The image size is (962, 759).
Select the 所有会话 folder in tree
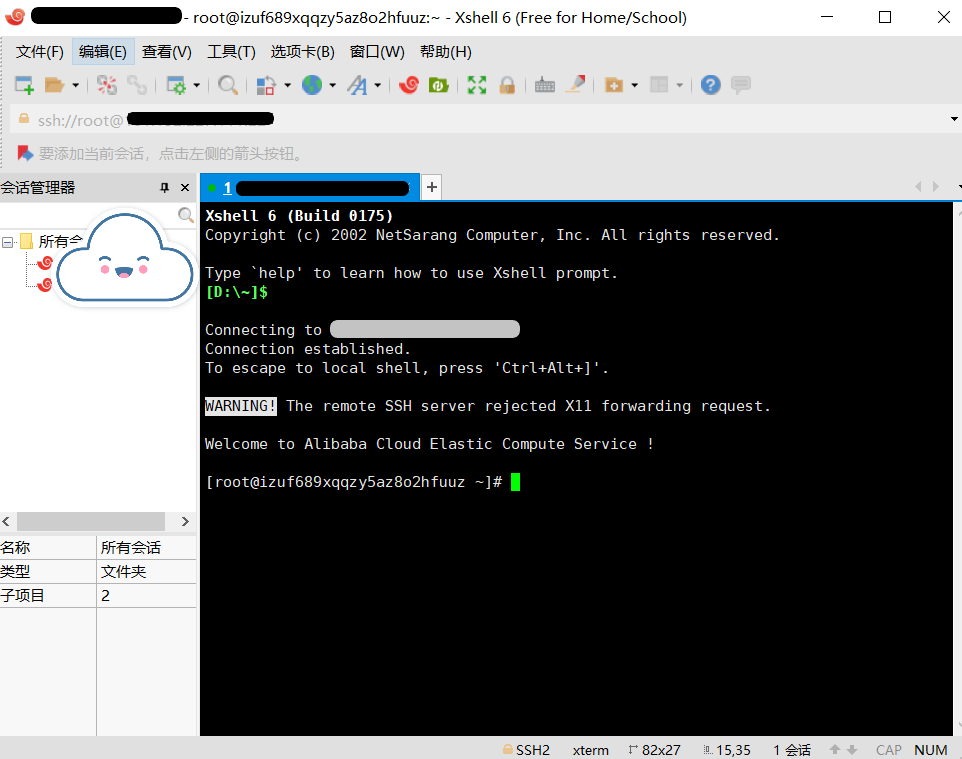click(60, 241)
